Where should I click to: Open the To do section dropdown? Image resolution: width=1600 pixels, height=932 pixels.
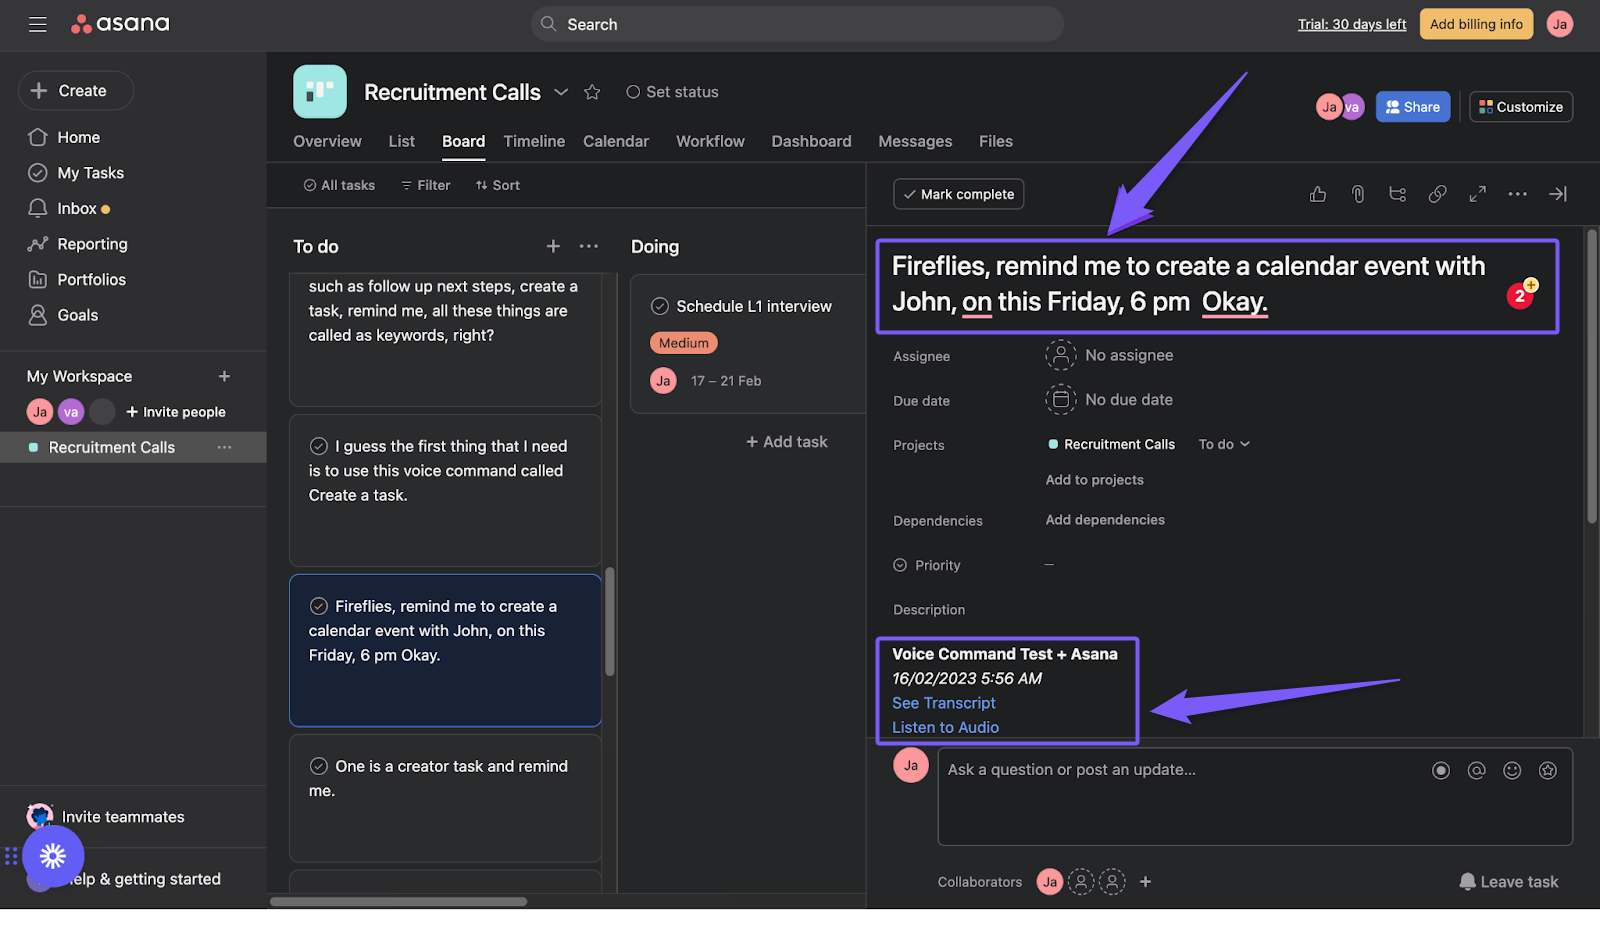pyautogui.click(x=1225, y=444)
